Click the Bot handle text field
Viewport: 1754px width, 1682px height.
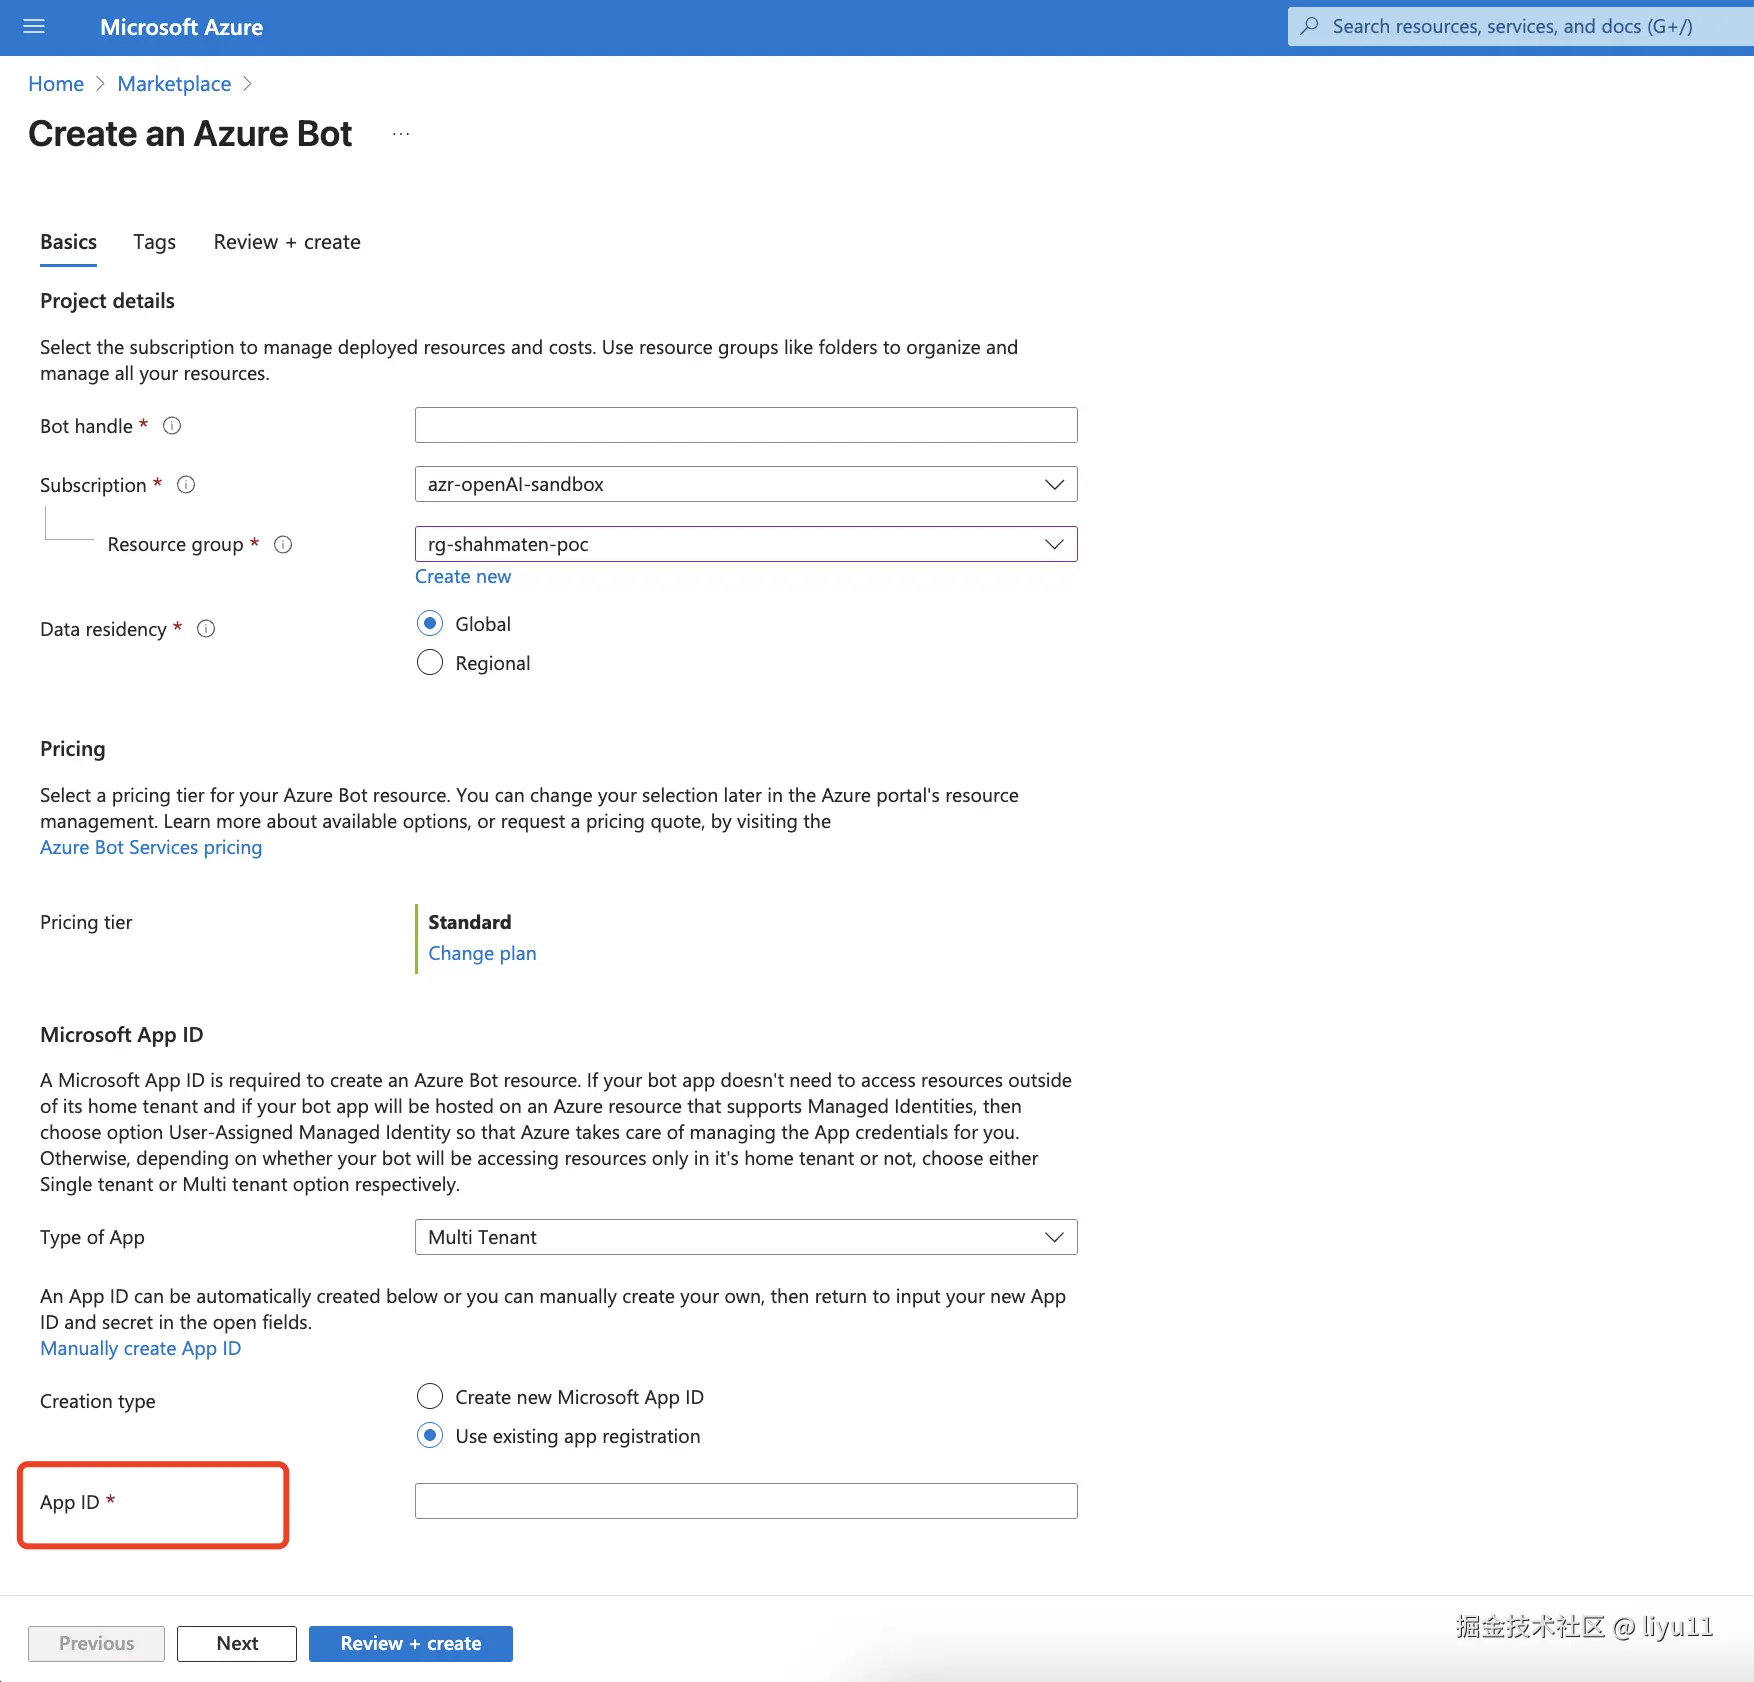point(745,425)
